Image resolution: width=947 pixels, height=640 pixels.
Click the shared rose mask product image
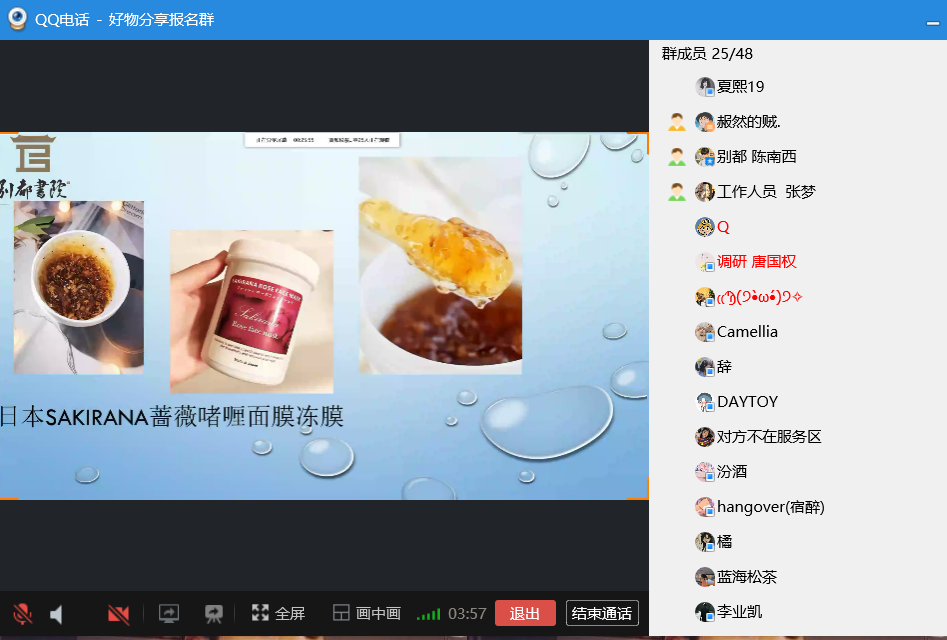coord(251,311)
